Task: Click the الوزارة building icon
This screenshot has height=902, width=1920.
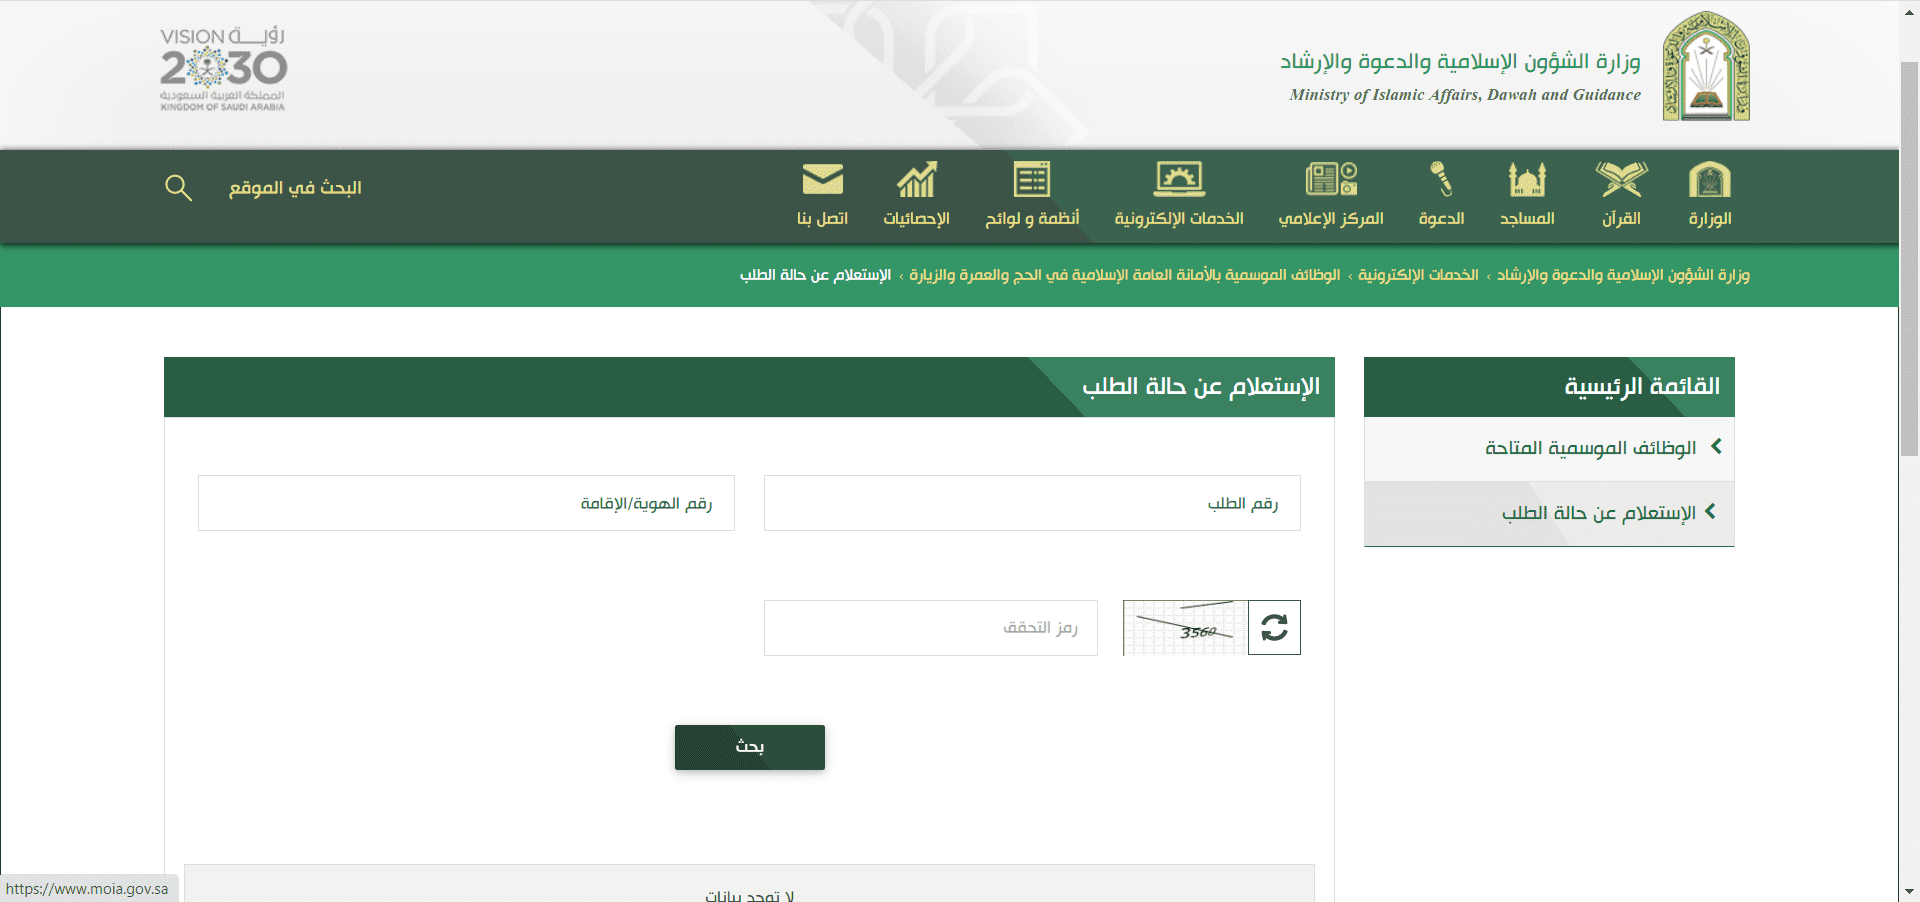Action: [1709, 180]
